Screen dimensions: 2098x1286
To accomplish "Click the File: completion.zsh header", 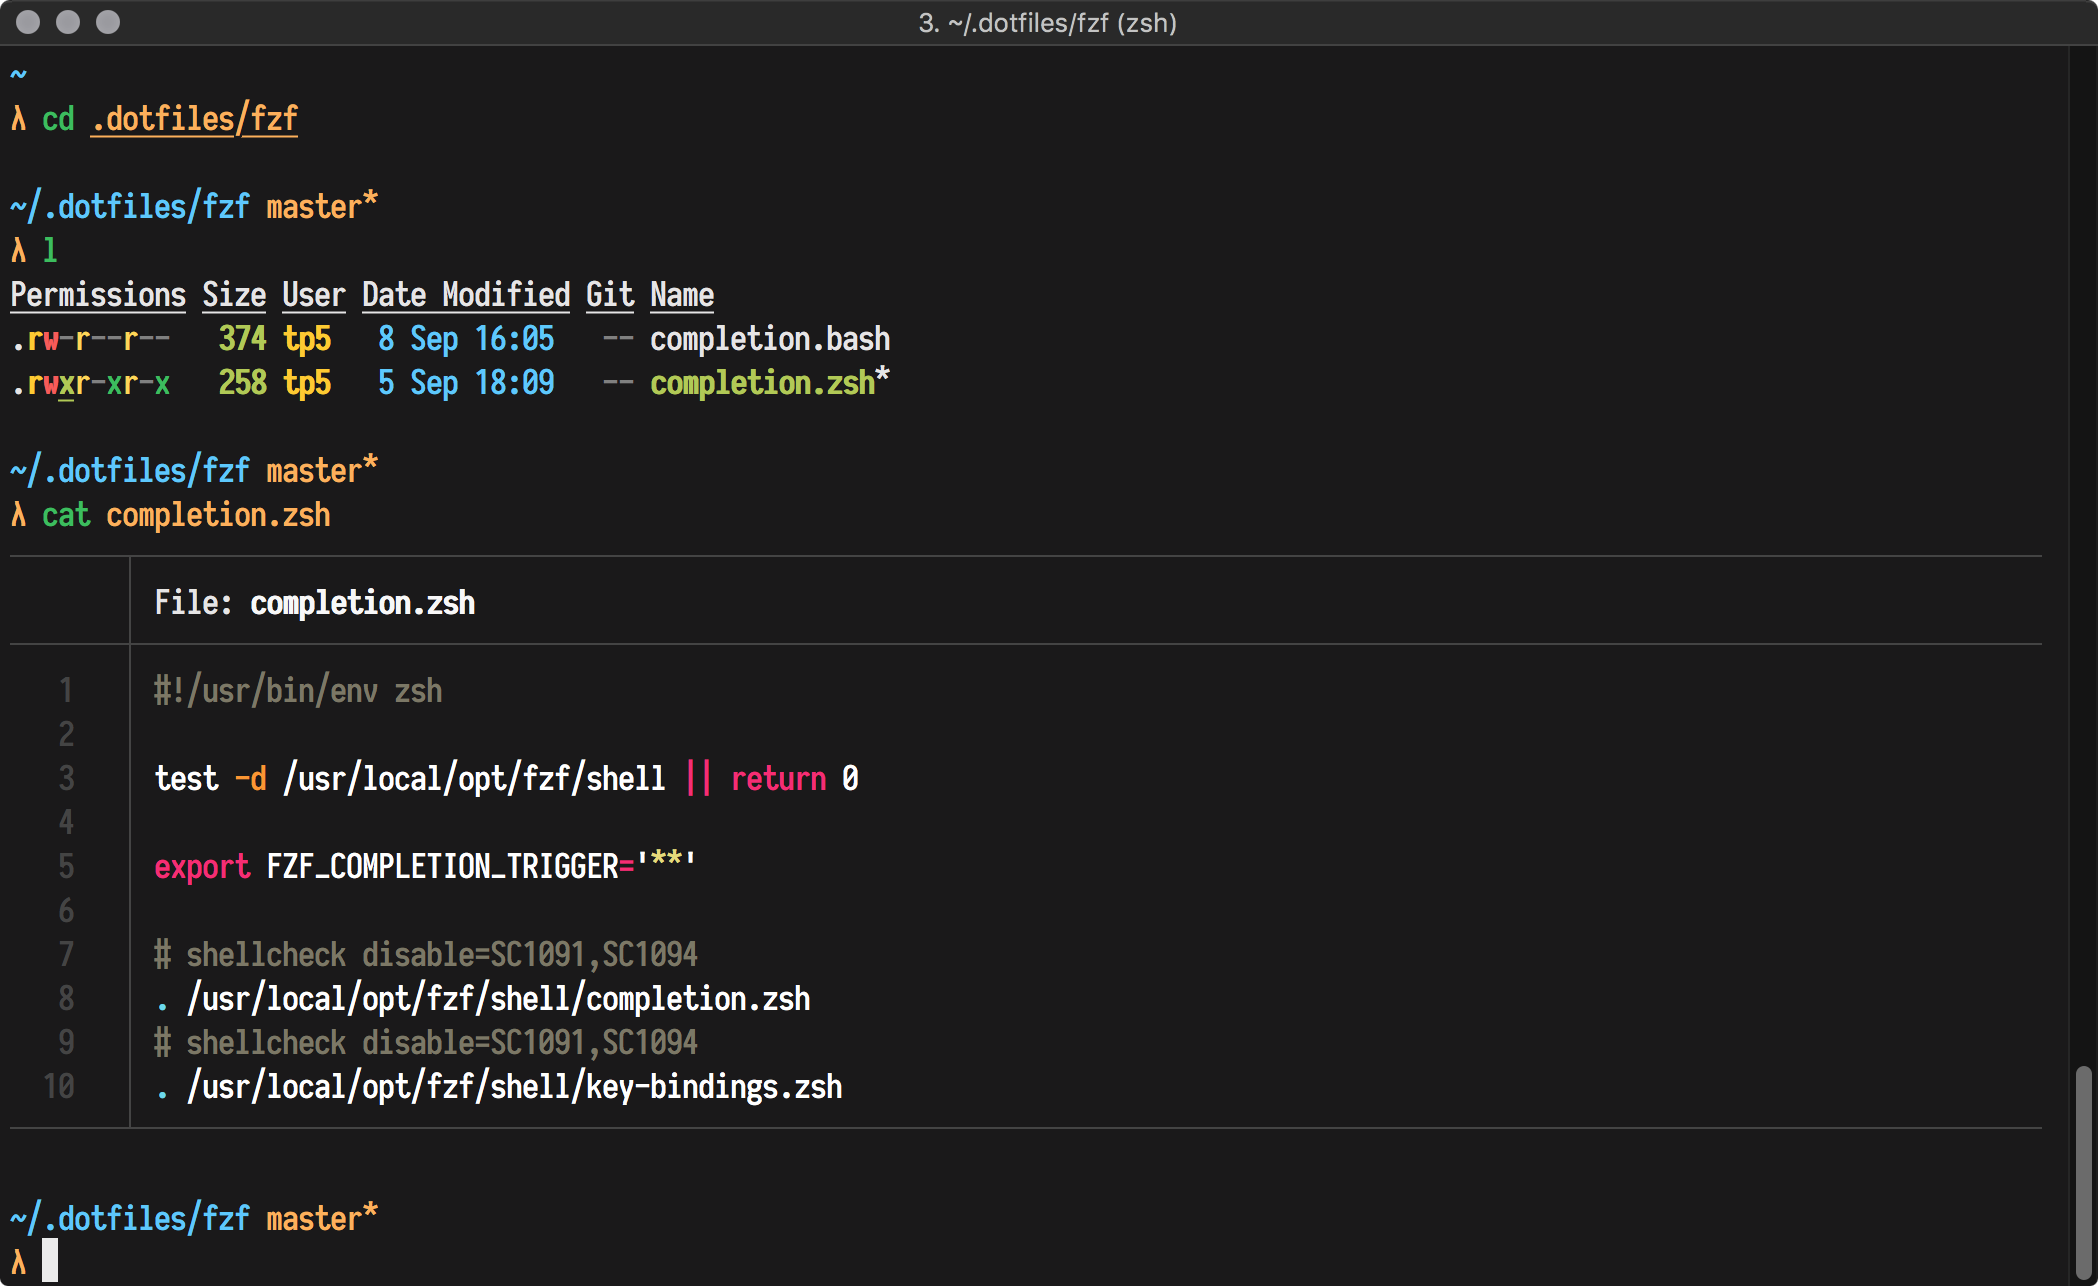I will click(315, 603).
